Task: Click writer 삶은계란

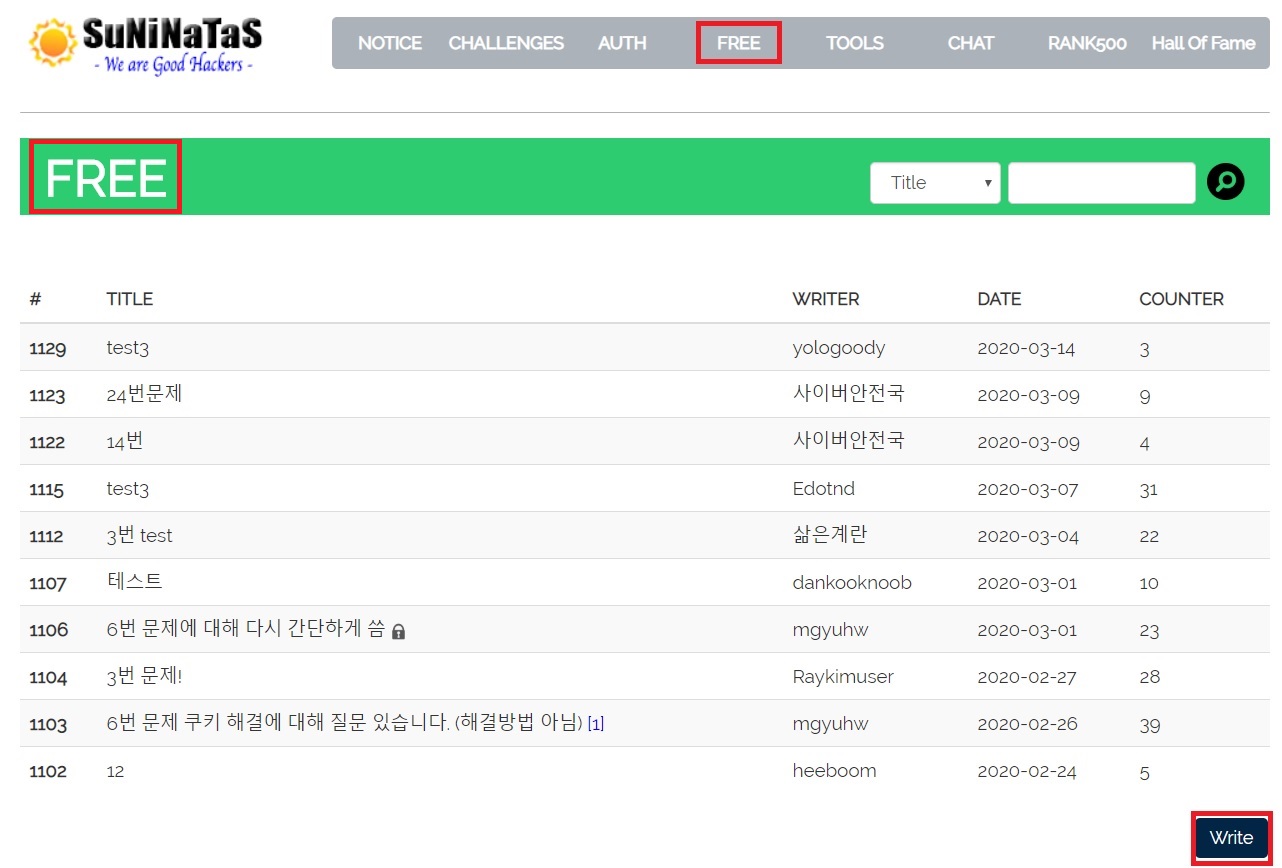Action: (x=830, y=535)
